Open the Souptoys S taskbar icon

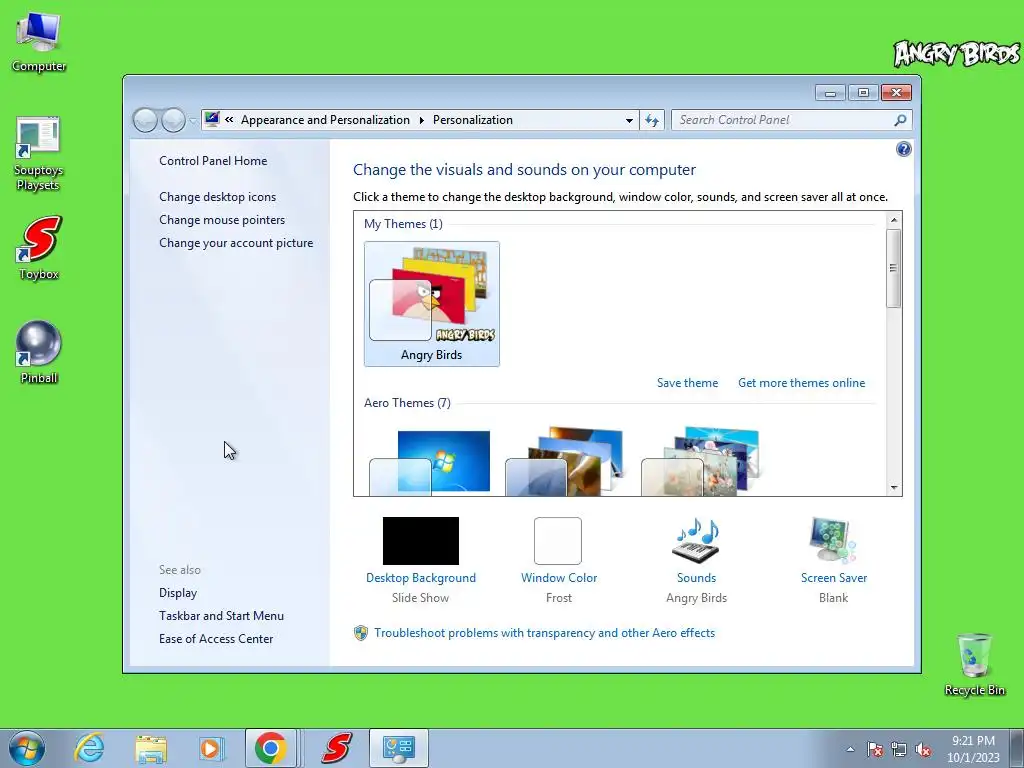pyautogui.click(x=336, y=748)
